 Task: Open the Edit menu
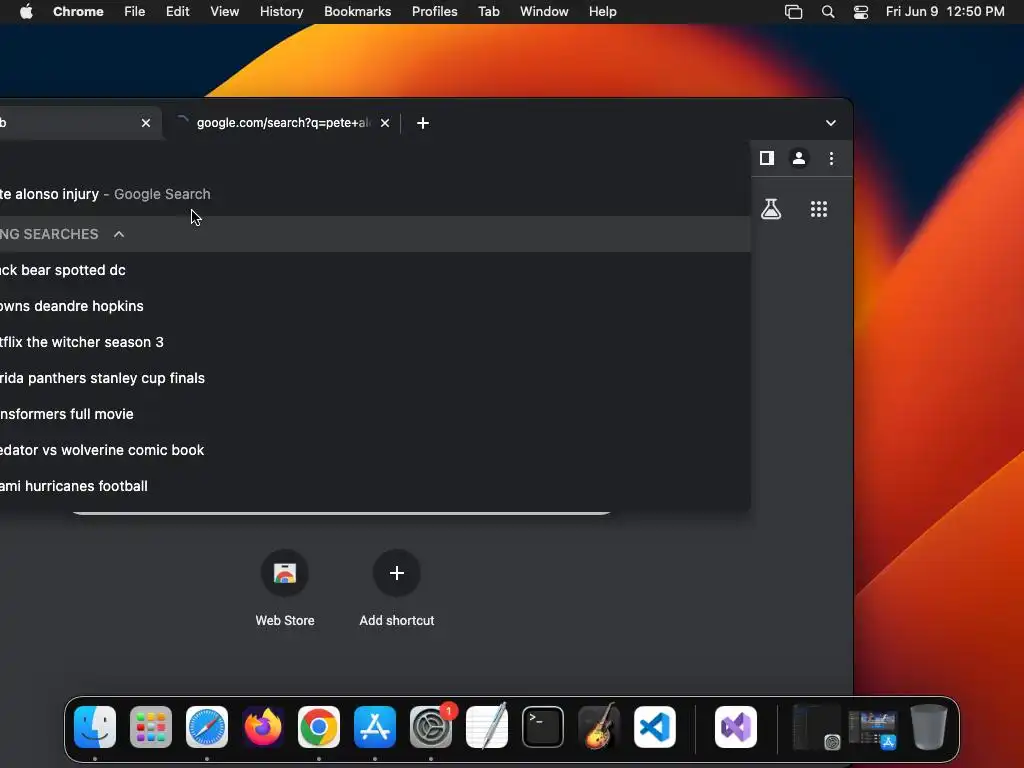tap(177, 12)
